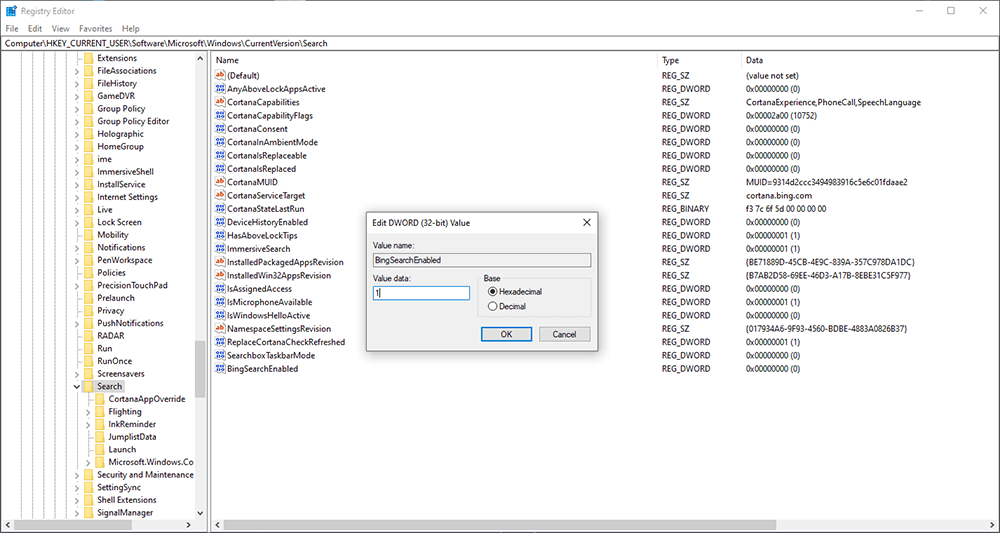Click the values pane horizontal scrollbar thumb
This screenshot has width=1000, height=533.
pyautogui.click(x=499, y=525)
